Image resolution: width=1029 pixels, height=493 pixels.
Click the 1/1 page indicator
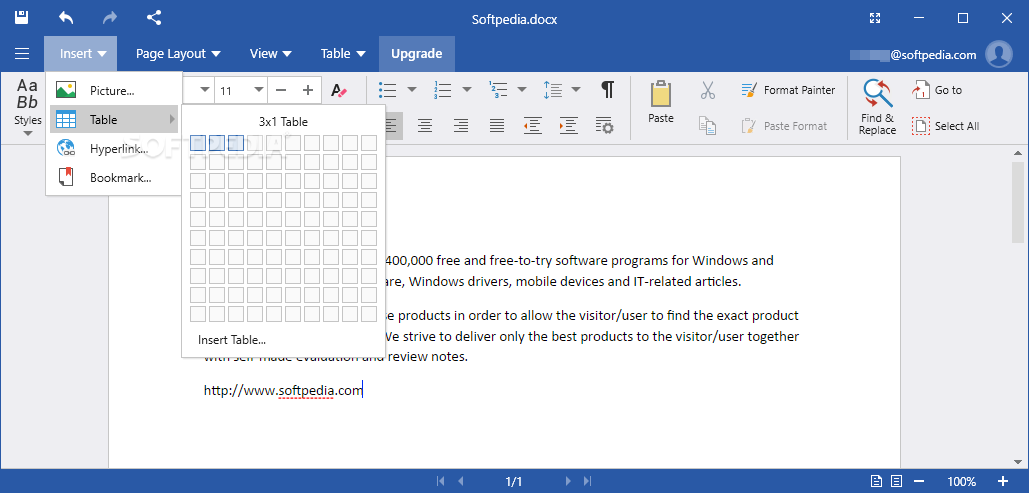coord(514,482)
